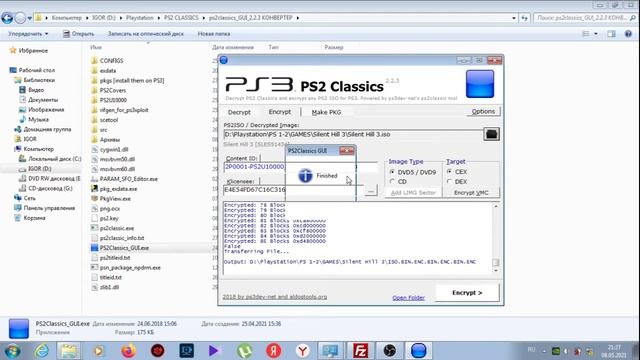Select the DVD5 / DVD9 image type
This screenshot has height=360, width=640.
(413, 172)
